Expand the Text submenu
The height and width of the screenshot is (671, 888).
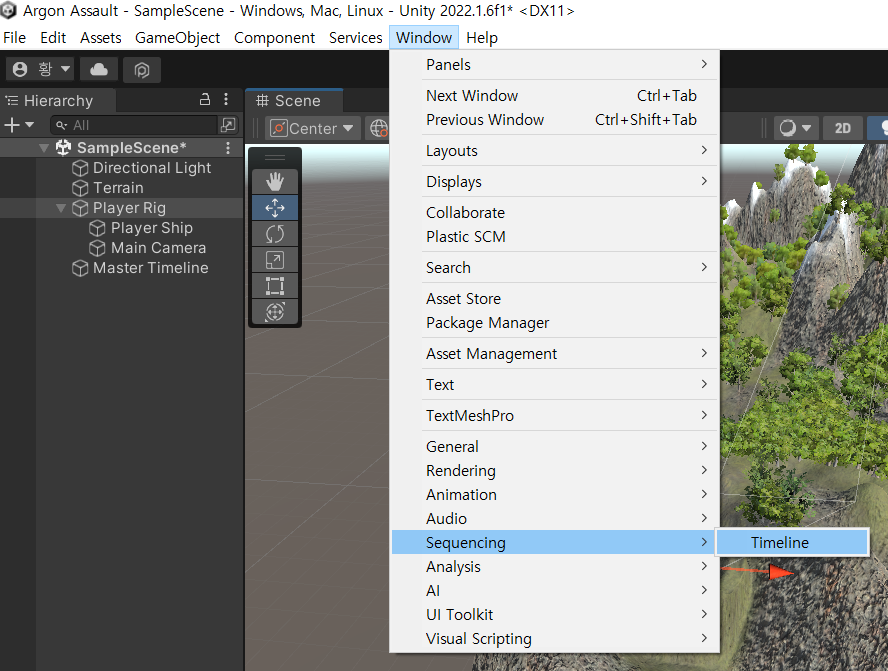(554, 385)
